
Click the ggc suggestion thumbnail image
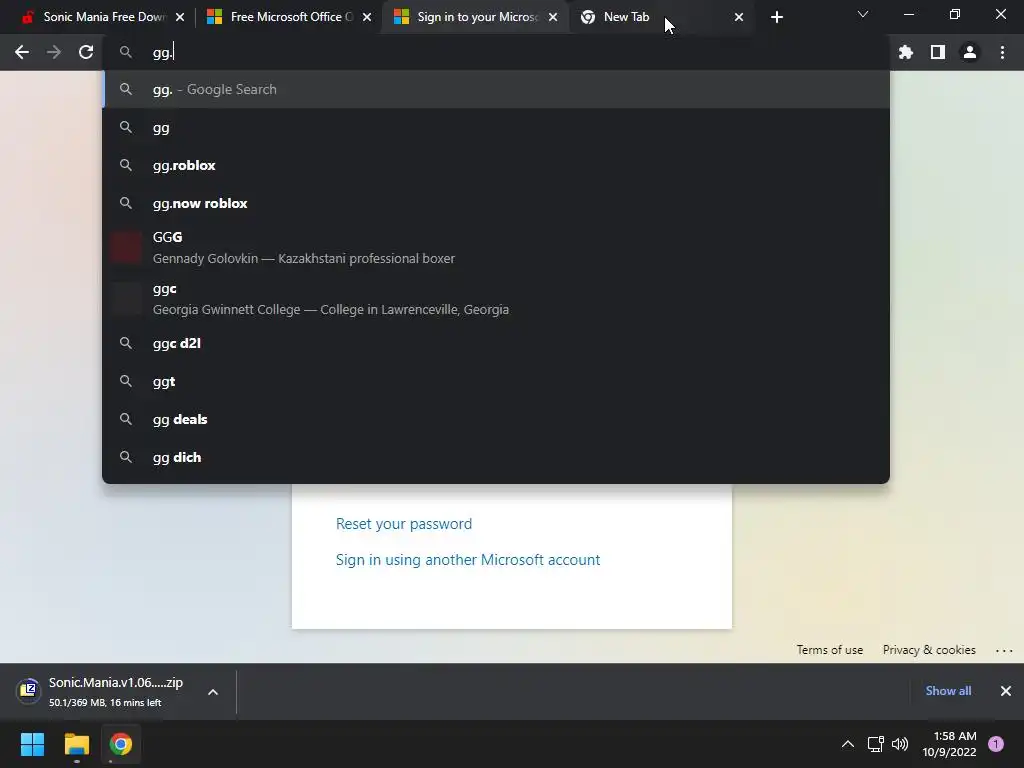point(126,298)
